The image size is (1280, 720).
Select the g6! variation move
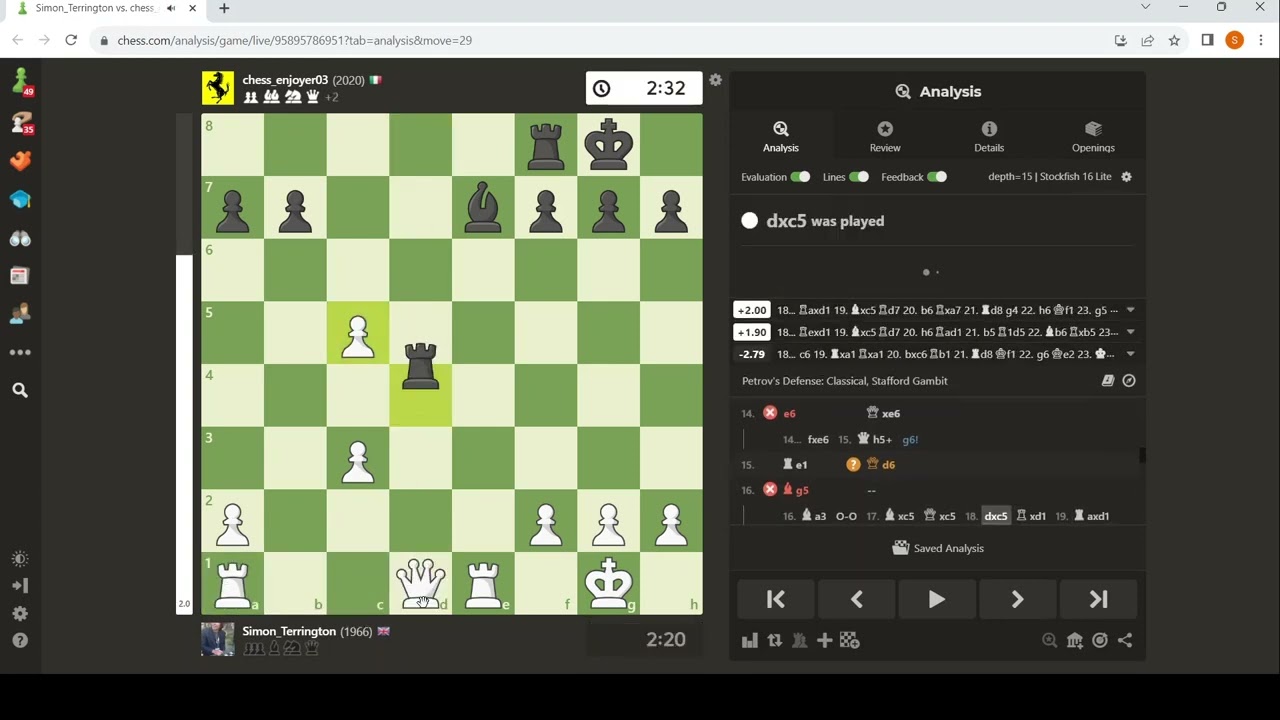coord(910,439)
